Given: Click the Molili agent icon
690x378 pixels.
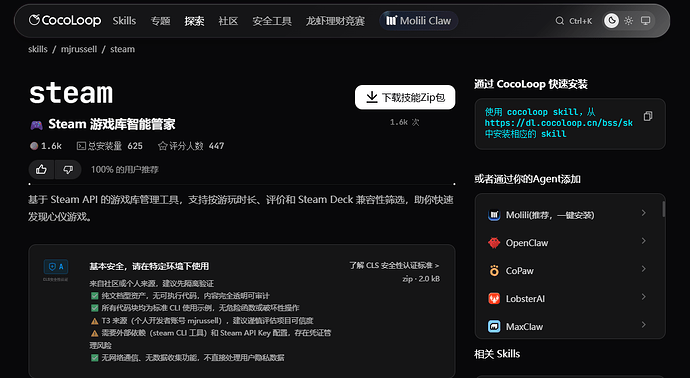Looking at the screenshot, I should [494, 215].
